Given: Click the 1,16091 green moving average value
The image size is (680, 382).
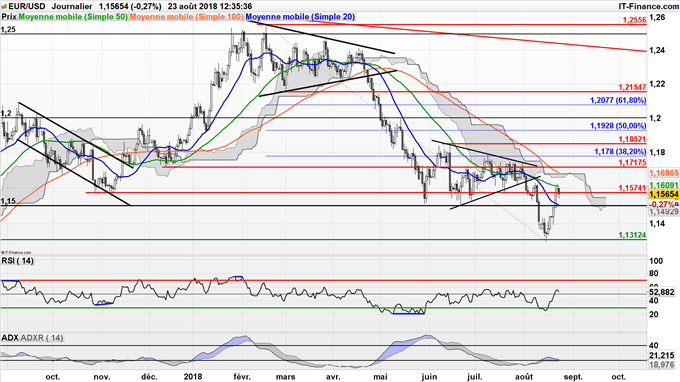Looking at the screenshot, I should pos(664,185).
